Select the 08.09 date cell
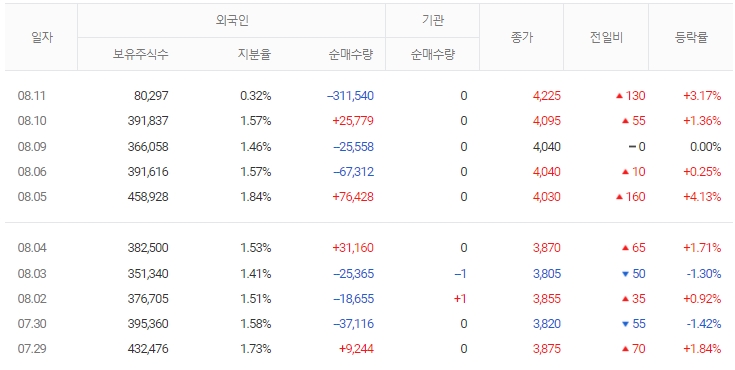The width and height of the screenshot is (735, 370). [32, 147]
